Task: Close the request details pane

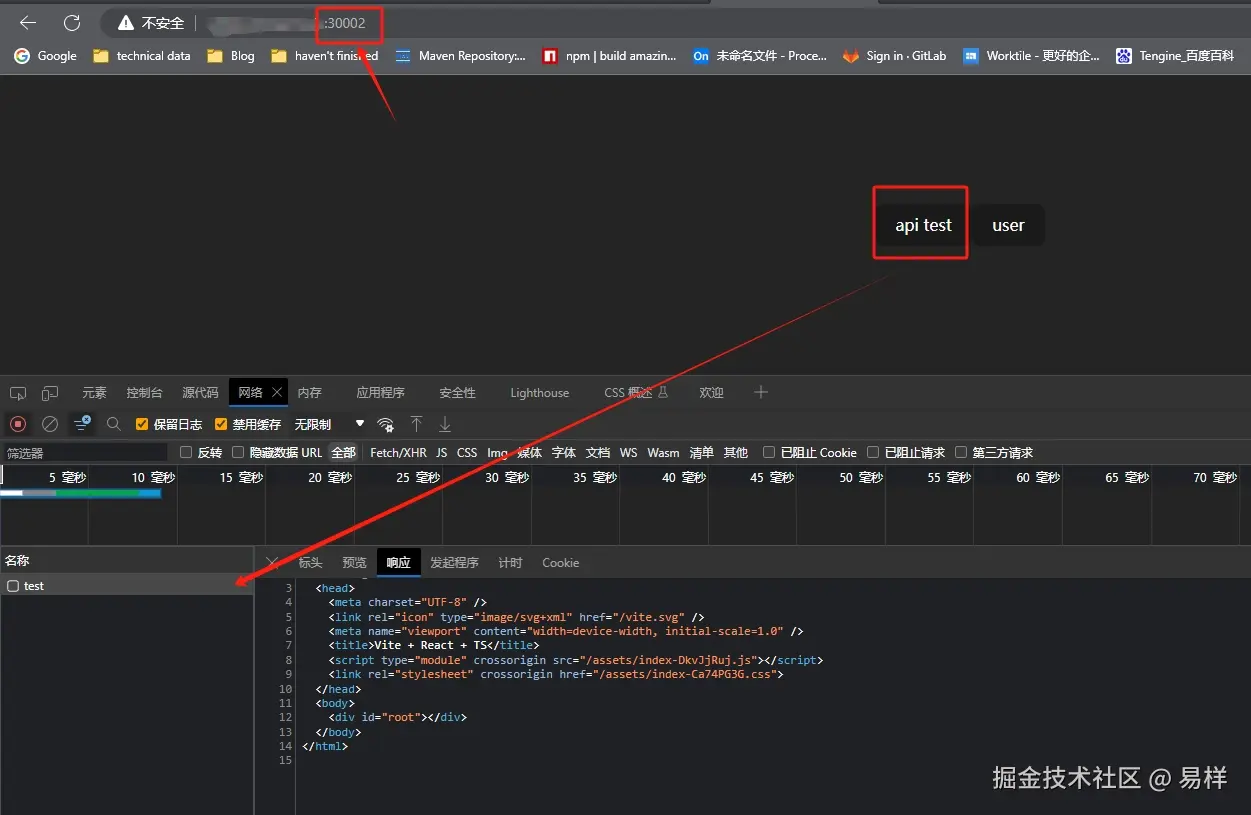Action: click(272, 562)
